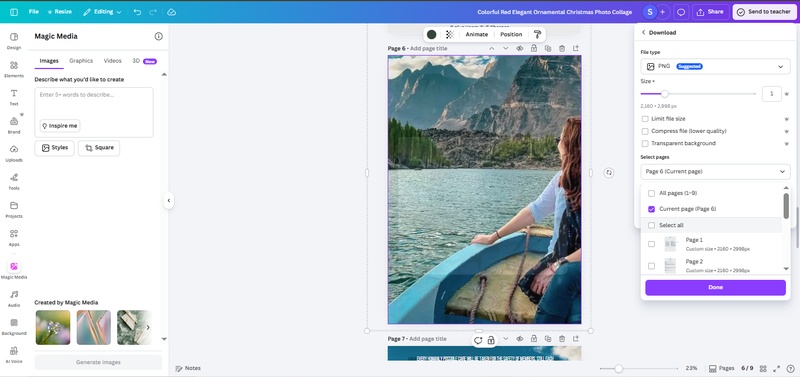Move Page 6 up with the chevron
The width and height of the screenshot is (800, 377).
click(x=491, y=48)
